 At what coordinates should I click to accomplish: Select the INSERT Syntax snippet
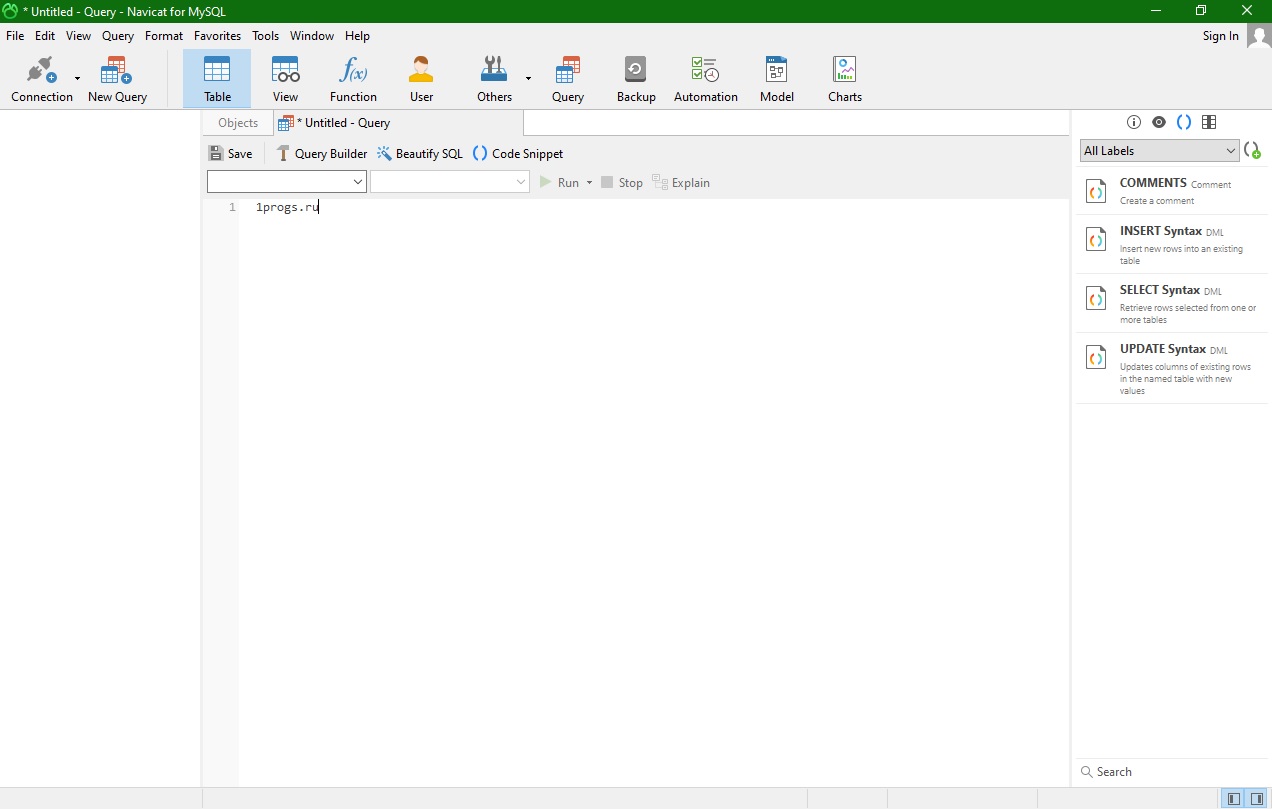click(1172, 245)
